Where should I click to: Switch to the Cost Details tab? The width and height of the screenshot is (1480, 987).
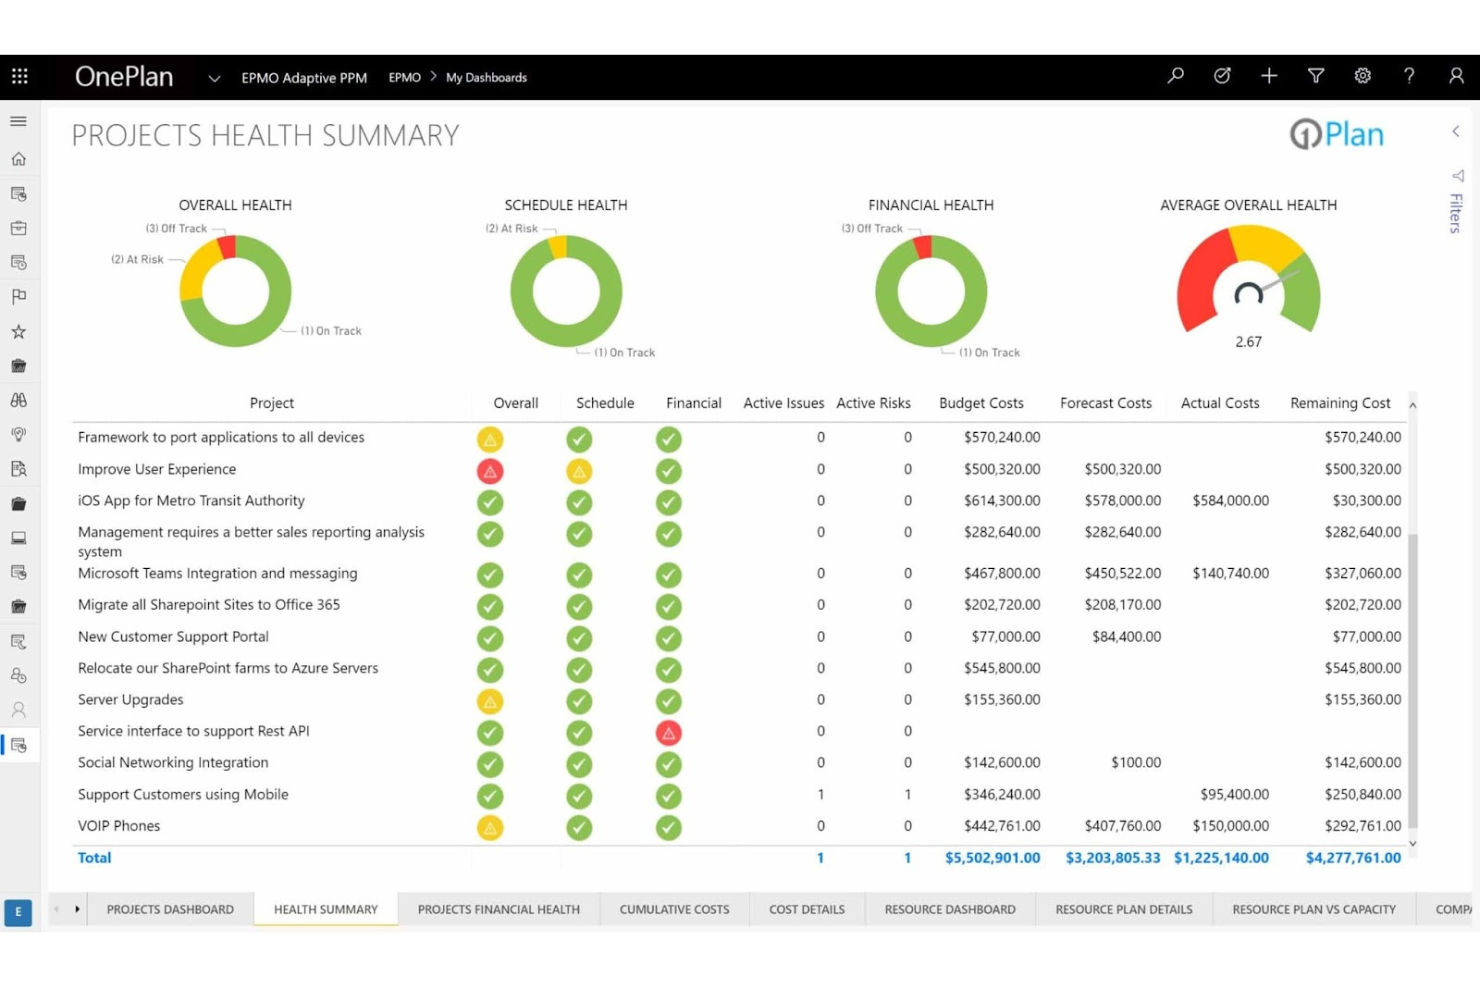click(807, 910)
